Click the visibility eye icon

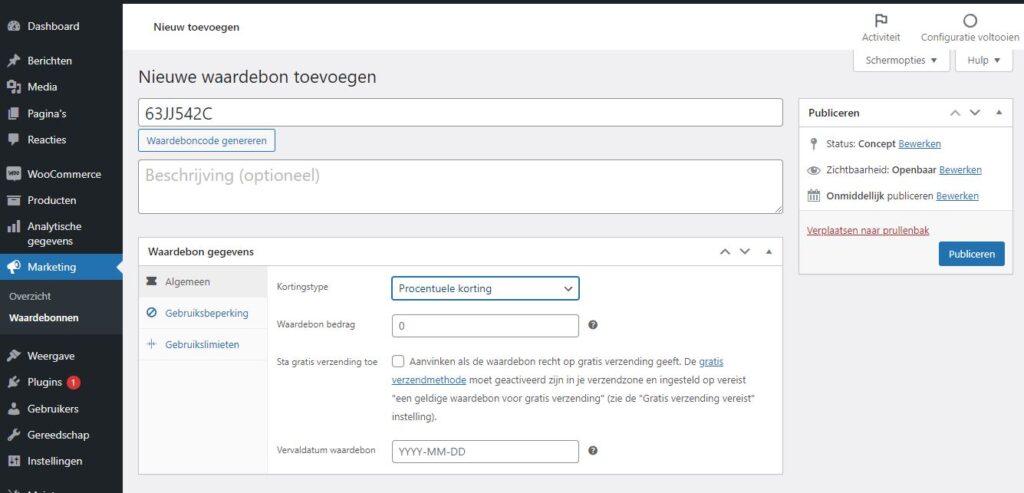(x=813, y=170)
